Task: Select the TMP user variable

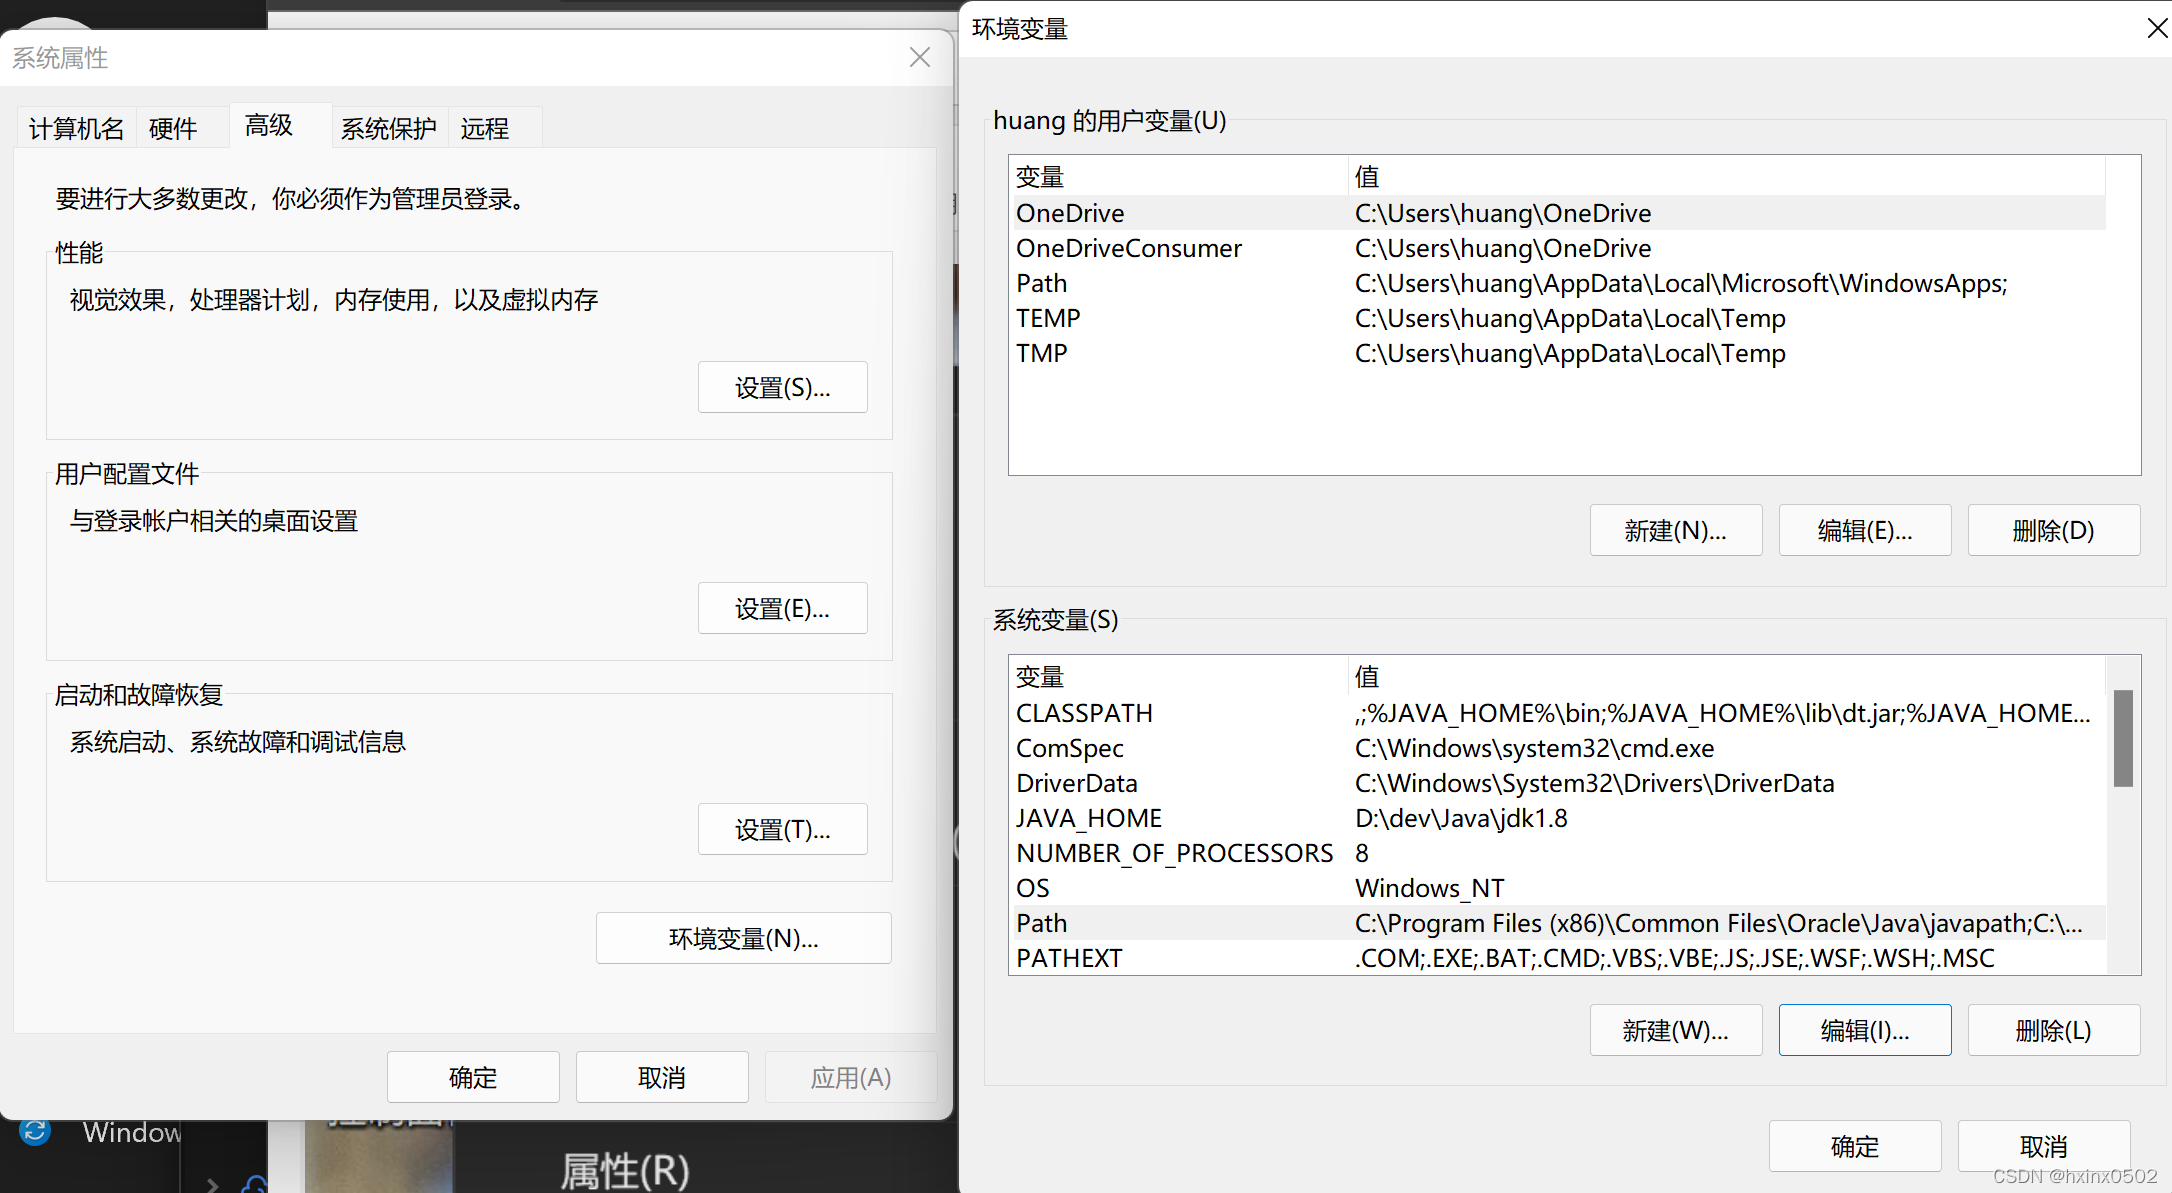Action: click(x=1558, y=353)
